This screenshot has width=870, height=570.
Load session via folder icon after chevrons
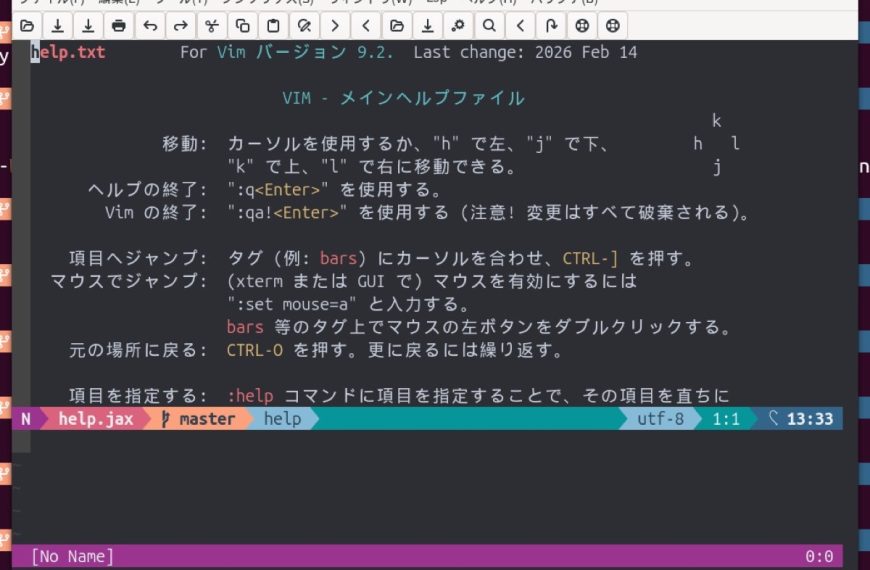coord(397,26)
